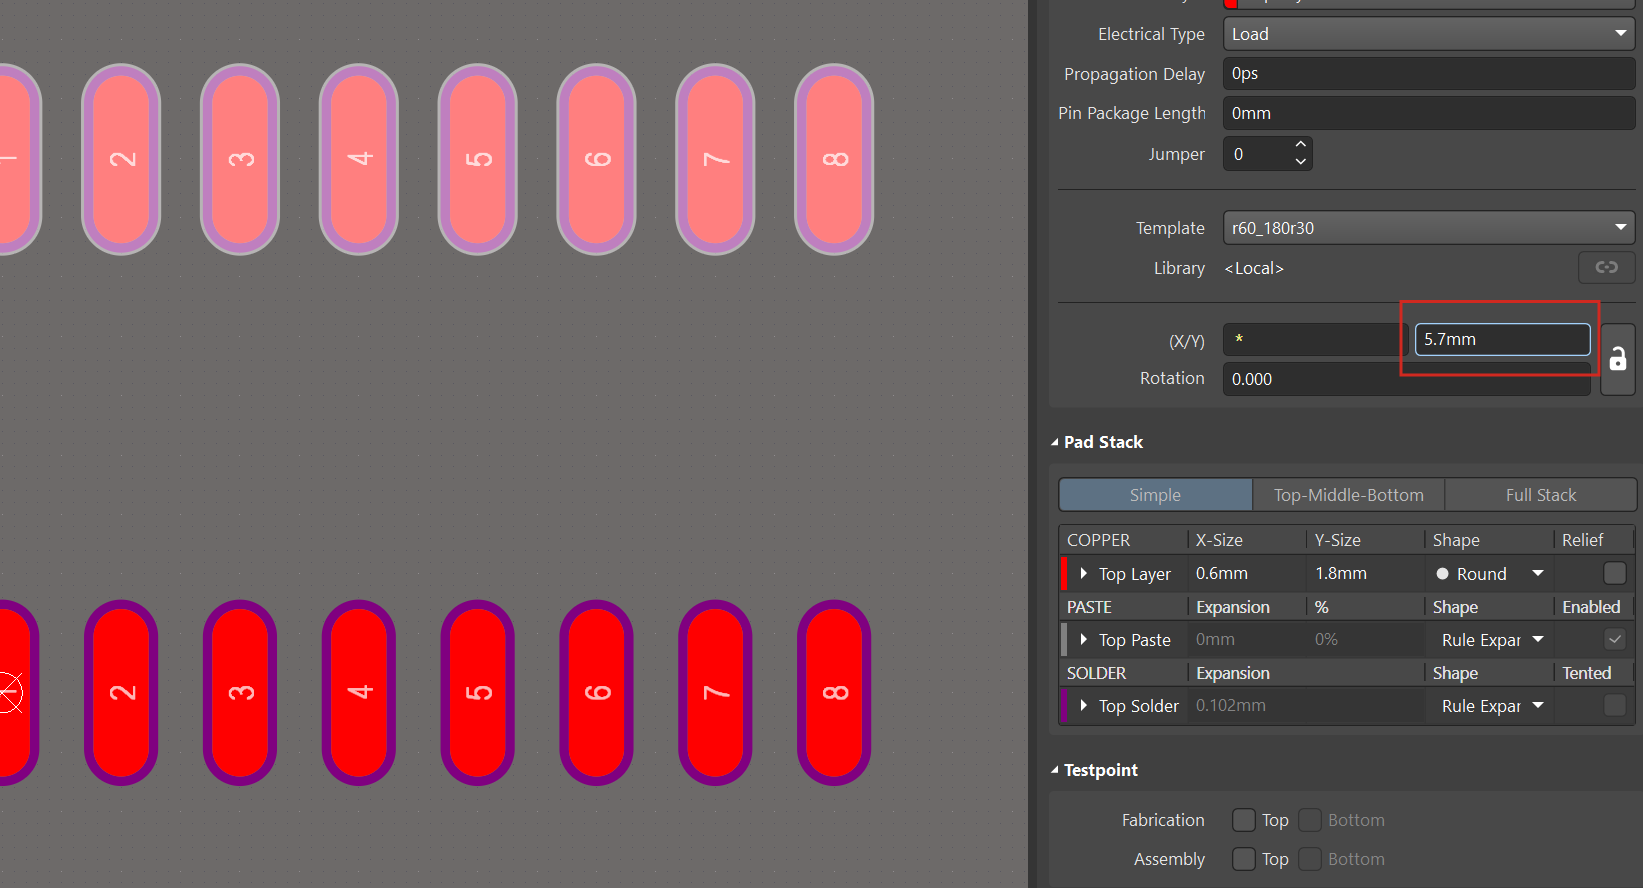Open Top Solder Rule Expansion dropdown
Viewport: 1643px width, 888px height.
(x=1538, y=705)
